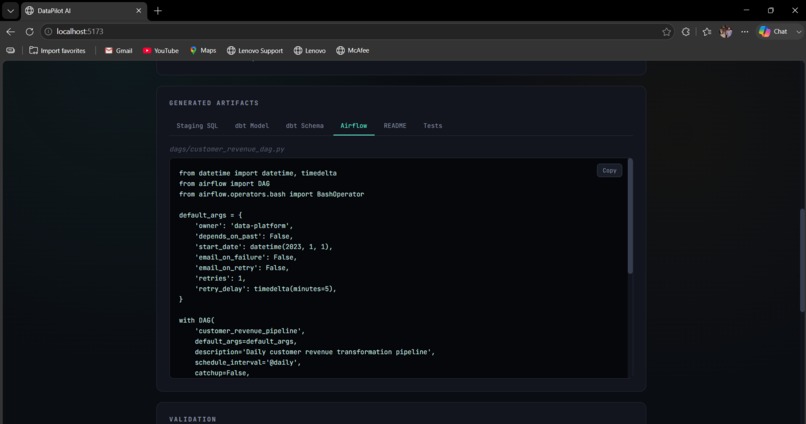This screenshot has height=424, width=806.
Task: Click the 'start_date' datetime code line
Action: [263, 247]
